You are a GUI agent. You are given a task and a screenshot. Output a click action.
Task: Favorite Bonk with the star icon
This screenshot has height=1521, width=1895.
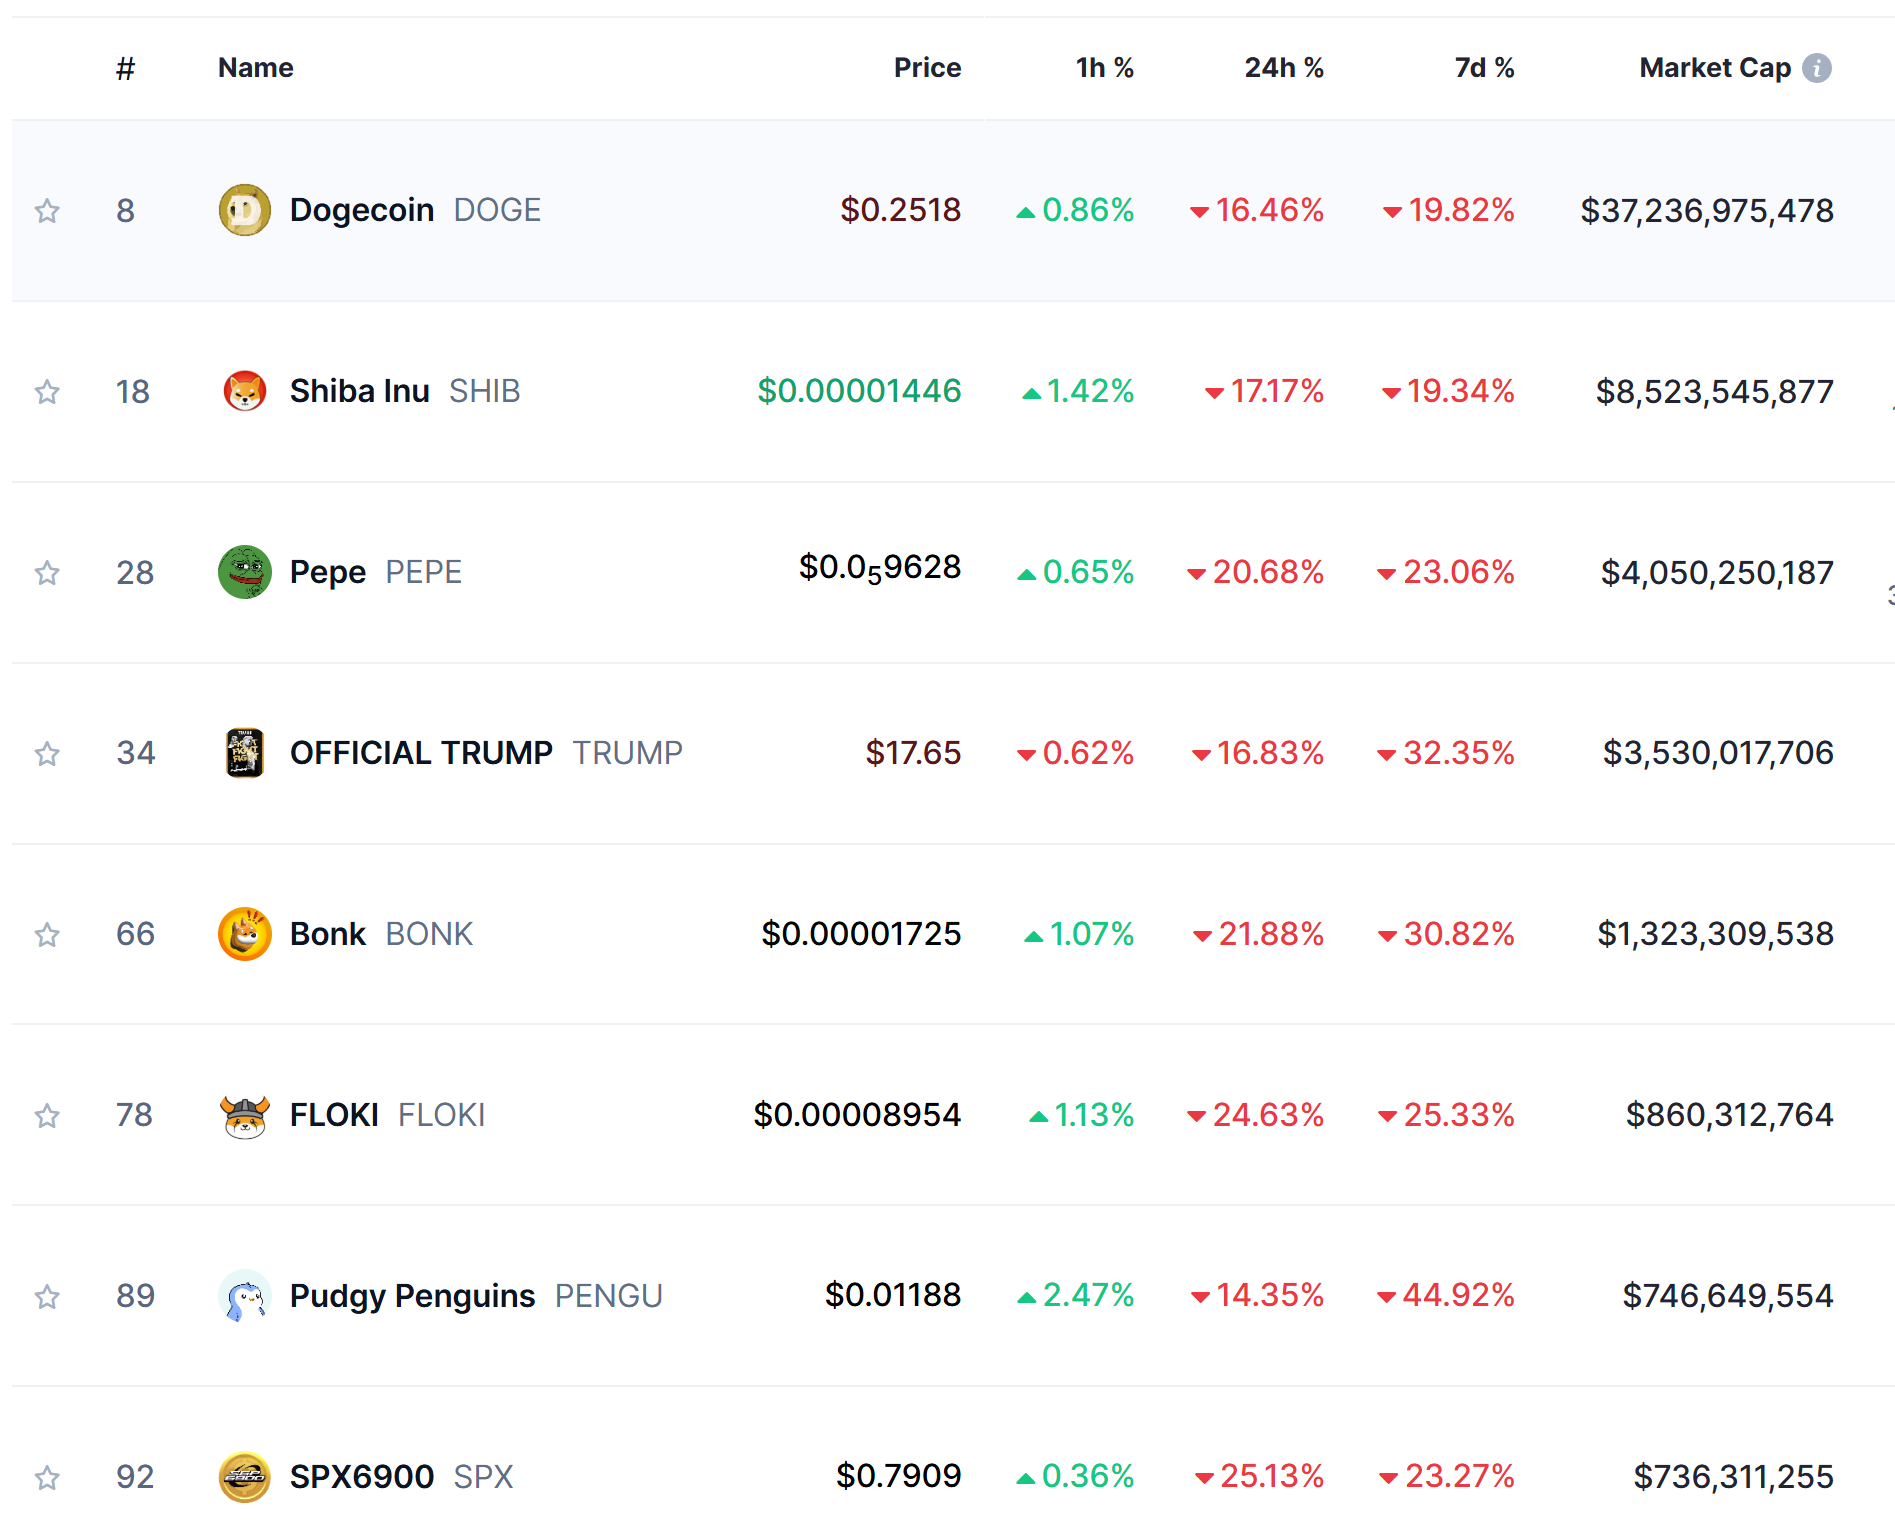[x=47, y=934]
